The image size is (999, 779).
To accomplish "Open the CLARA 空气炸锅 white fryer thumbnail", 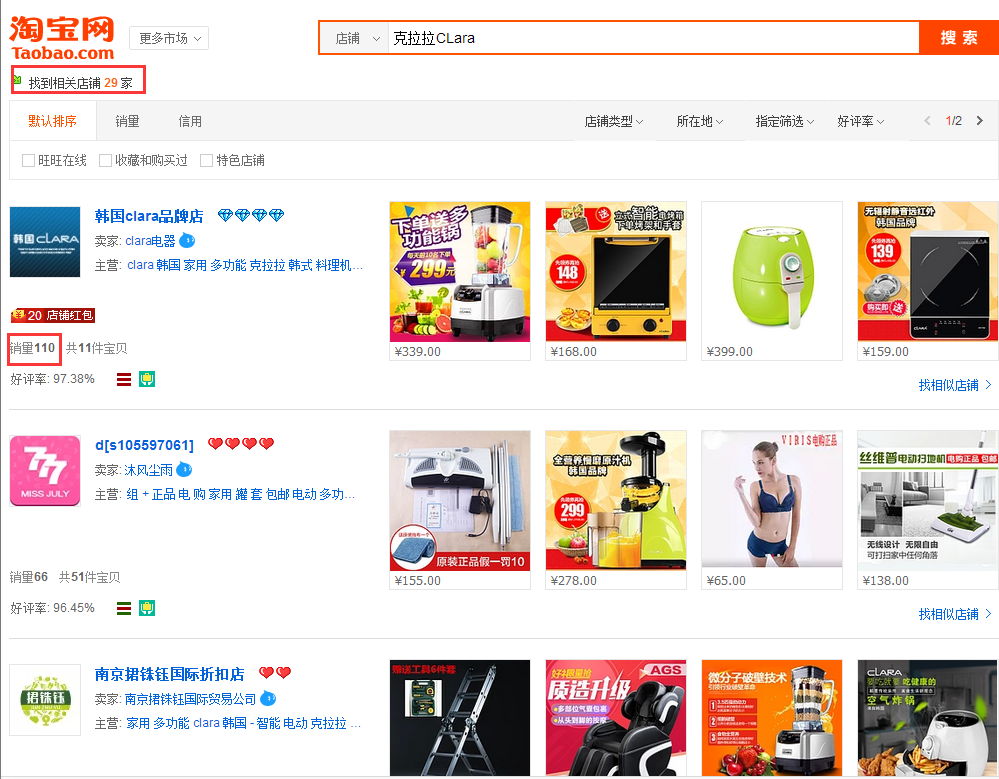I will pyautogui.click(x=928, y=718).
